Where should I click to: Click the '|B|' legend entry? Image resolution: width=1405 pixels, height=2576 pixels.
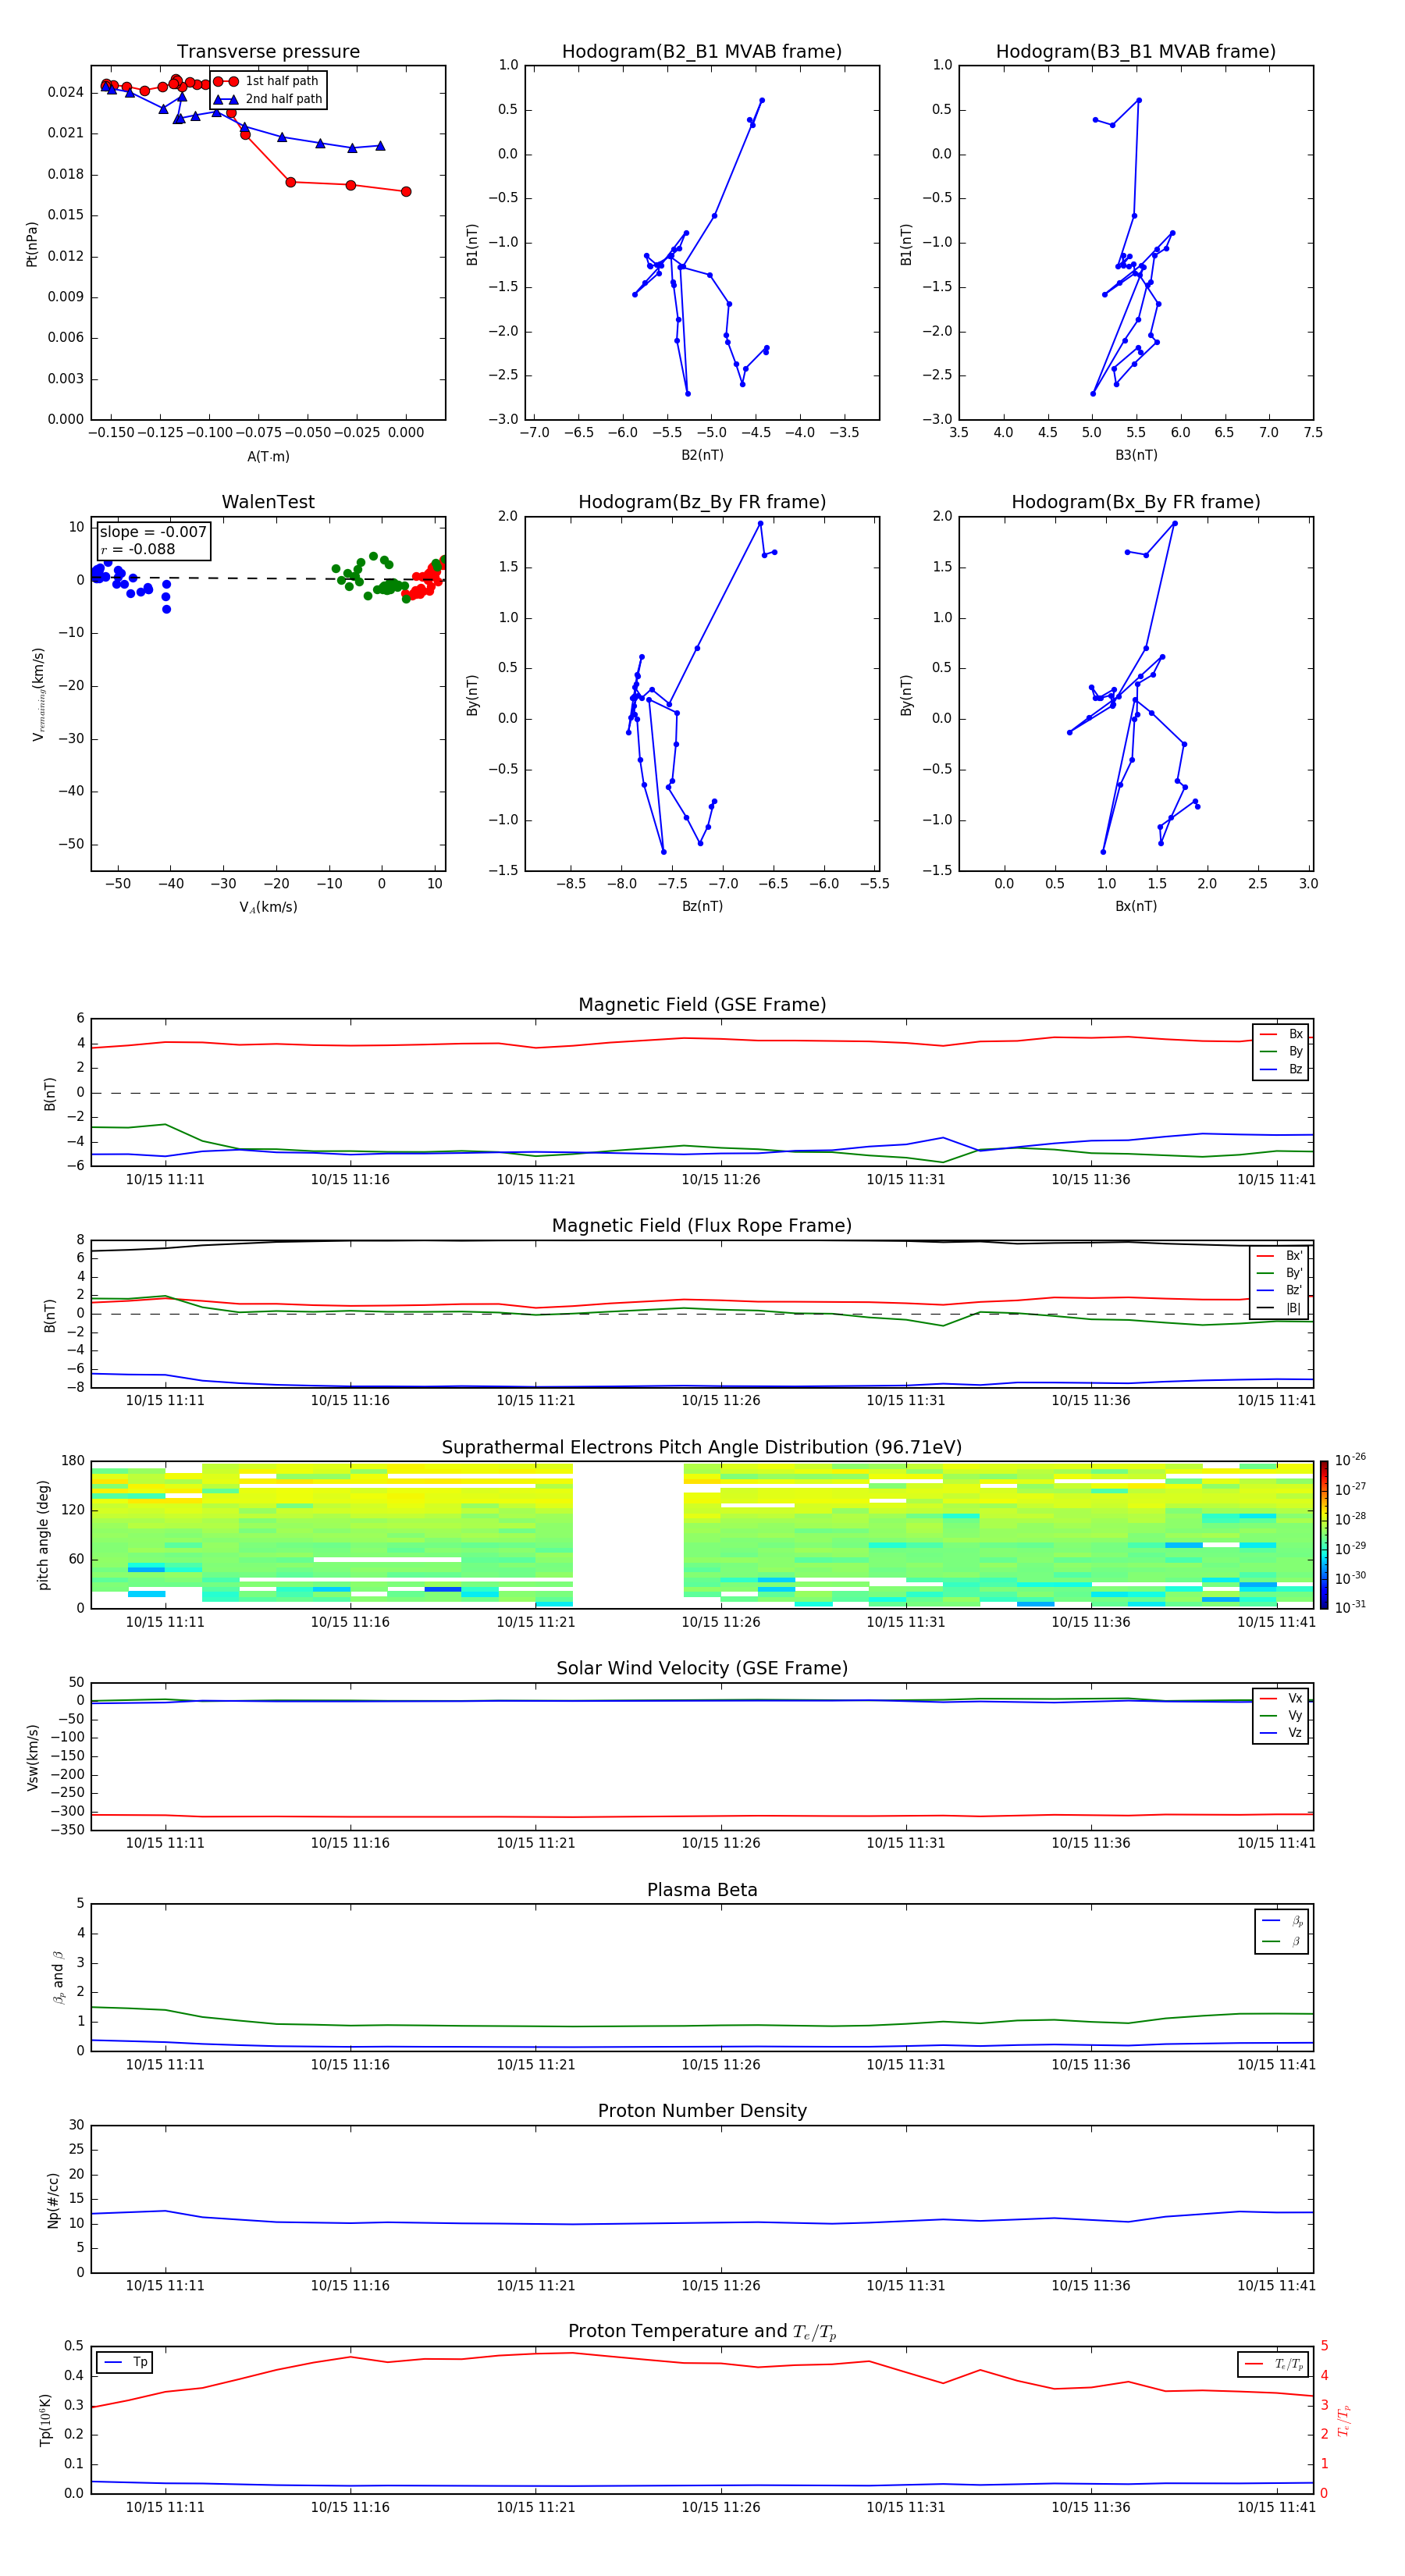[x=1280, y=1308]
